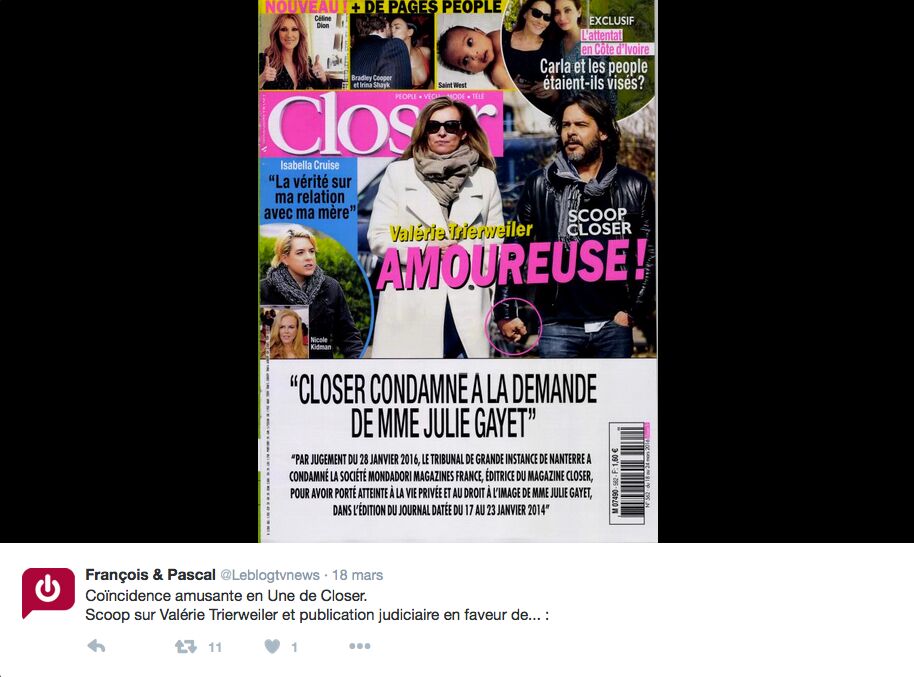Open the François & Pascal profile name
The height and width of the screenshot is (677, 914).
coord(150,575)
